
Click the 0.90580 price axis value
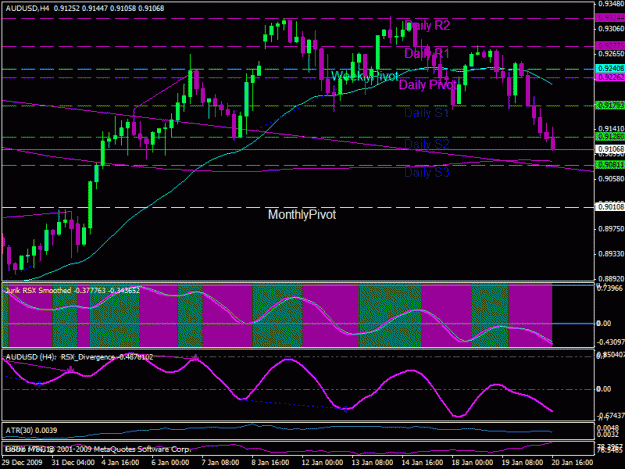pos(611,179)
